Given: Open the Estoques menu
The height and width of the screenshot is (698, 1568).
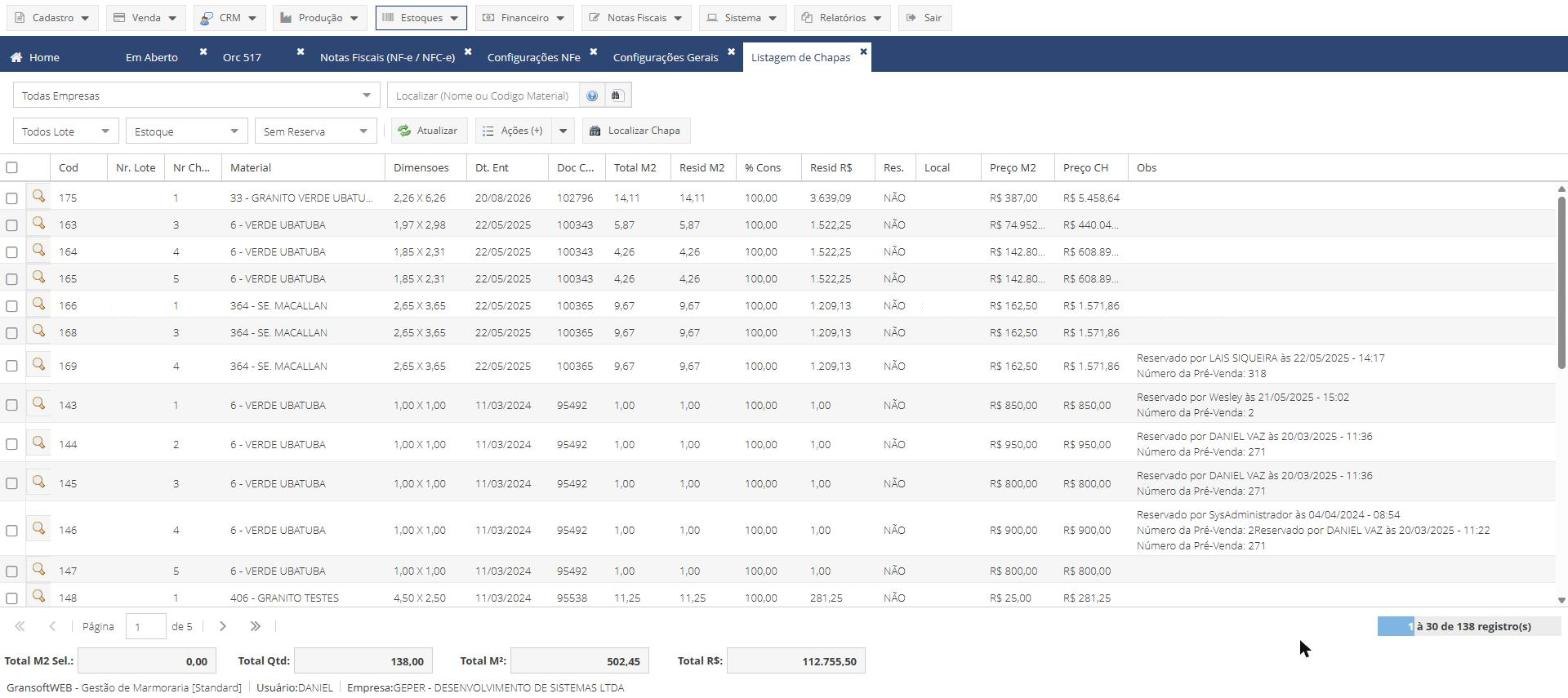Looking at the screenshot, I should point(421,17).
